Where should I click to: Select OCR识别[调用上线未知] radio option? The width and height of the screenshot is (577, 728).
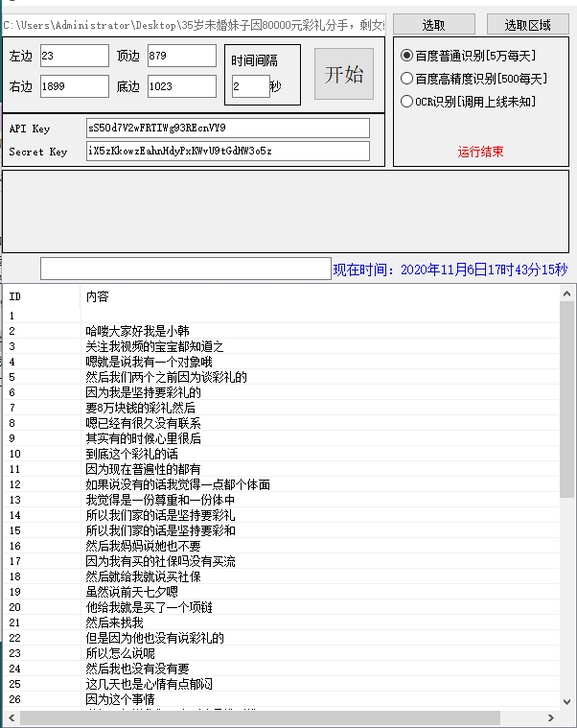pyautogui.click(x=468, y=101)
